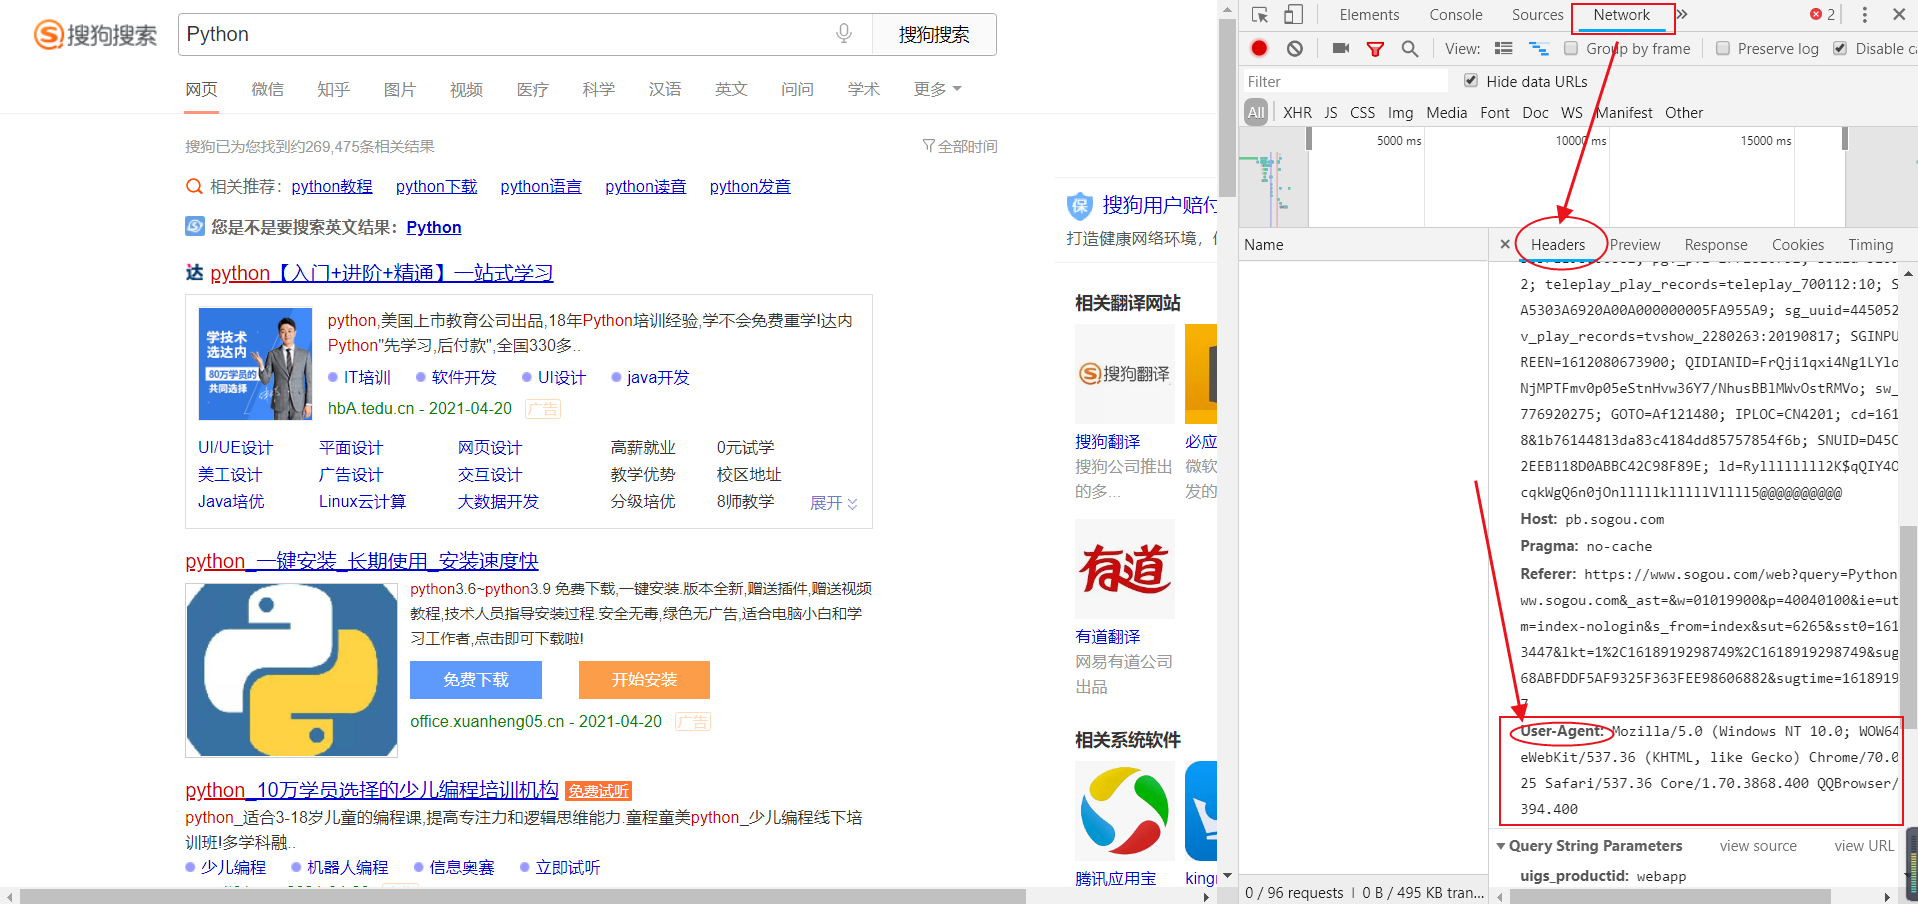Click capture screenshots camera icon

coord(1341,48)
